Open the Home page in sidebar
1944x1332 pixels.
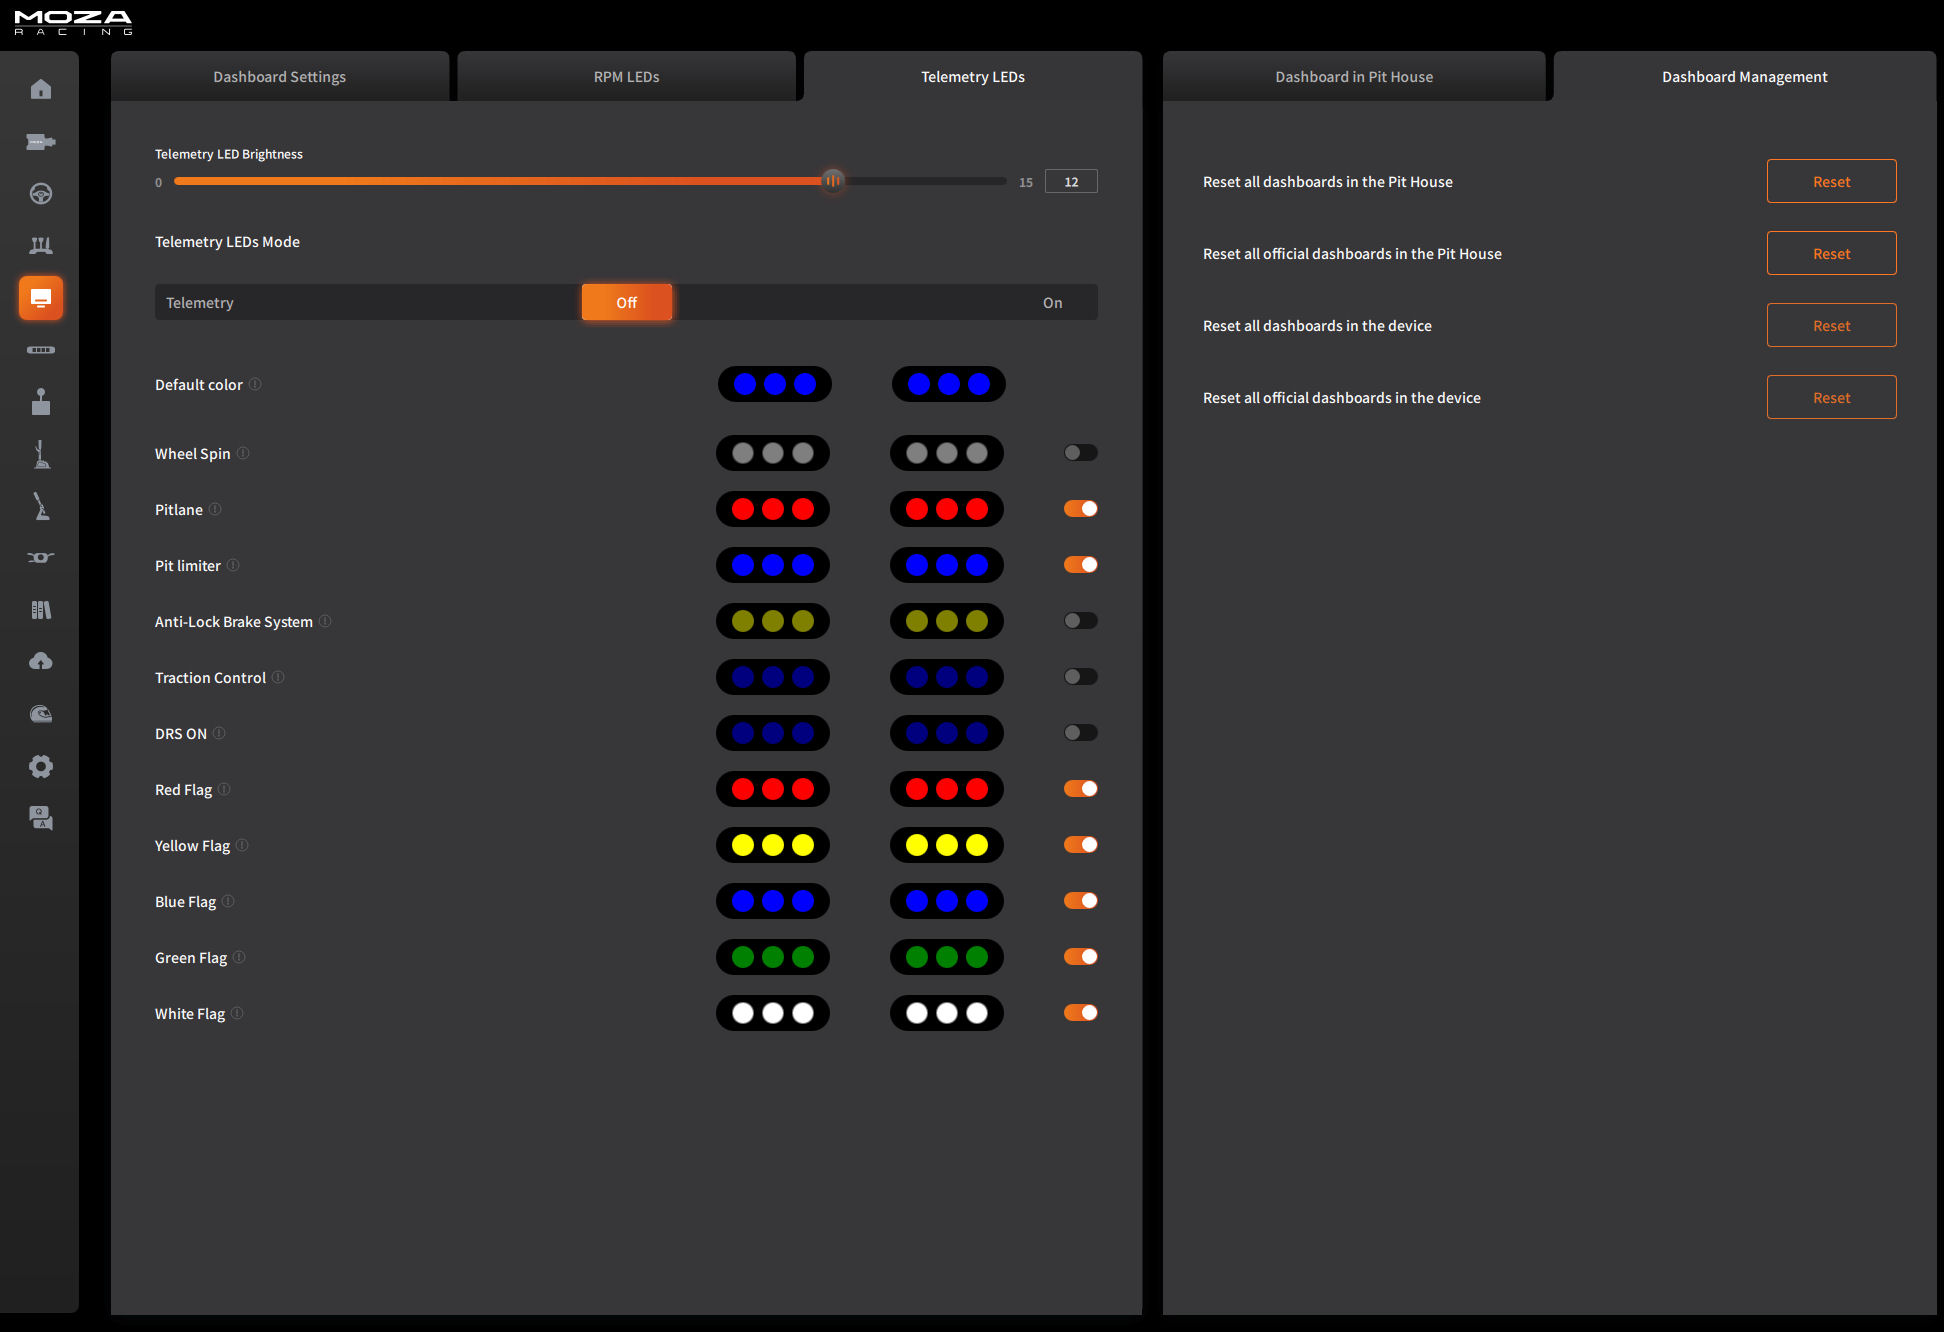coord(41,90)
